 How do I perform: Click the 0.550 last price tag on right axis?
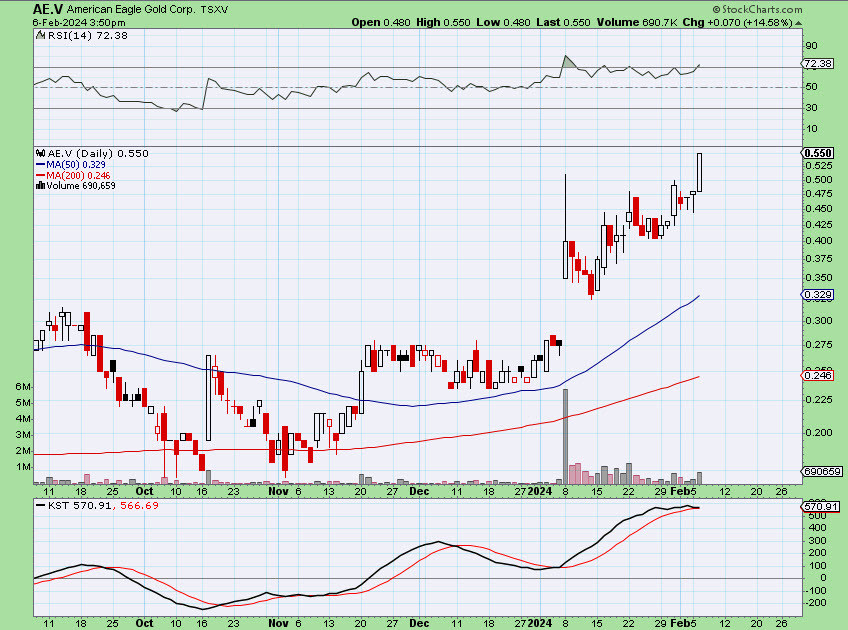point(818,154)
